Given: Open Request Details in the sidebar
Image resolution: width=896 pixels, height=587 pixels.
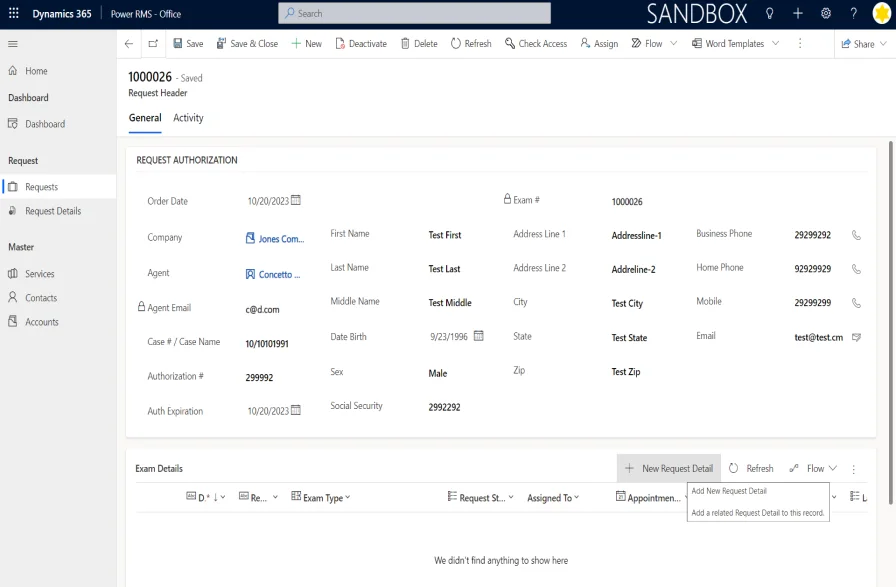Looking at the screenshot, I should (53, 211).
